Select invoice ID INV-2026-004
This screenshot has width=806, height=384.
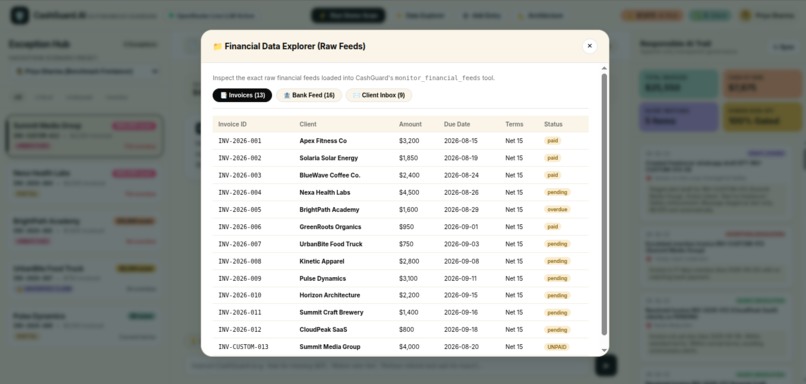(240, 192)
